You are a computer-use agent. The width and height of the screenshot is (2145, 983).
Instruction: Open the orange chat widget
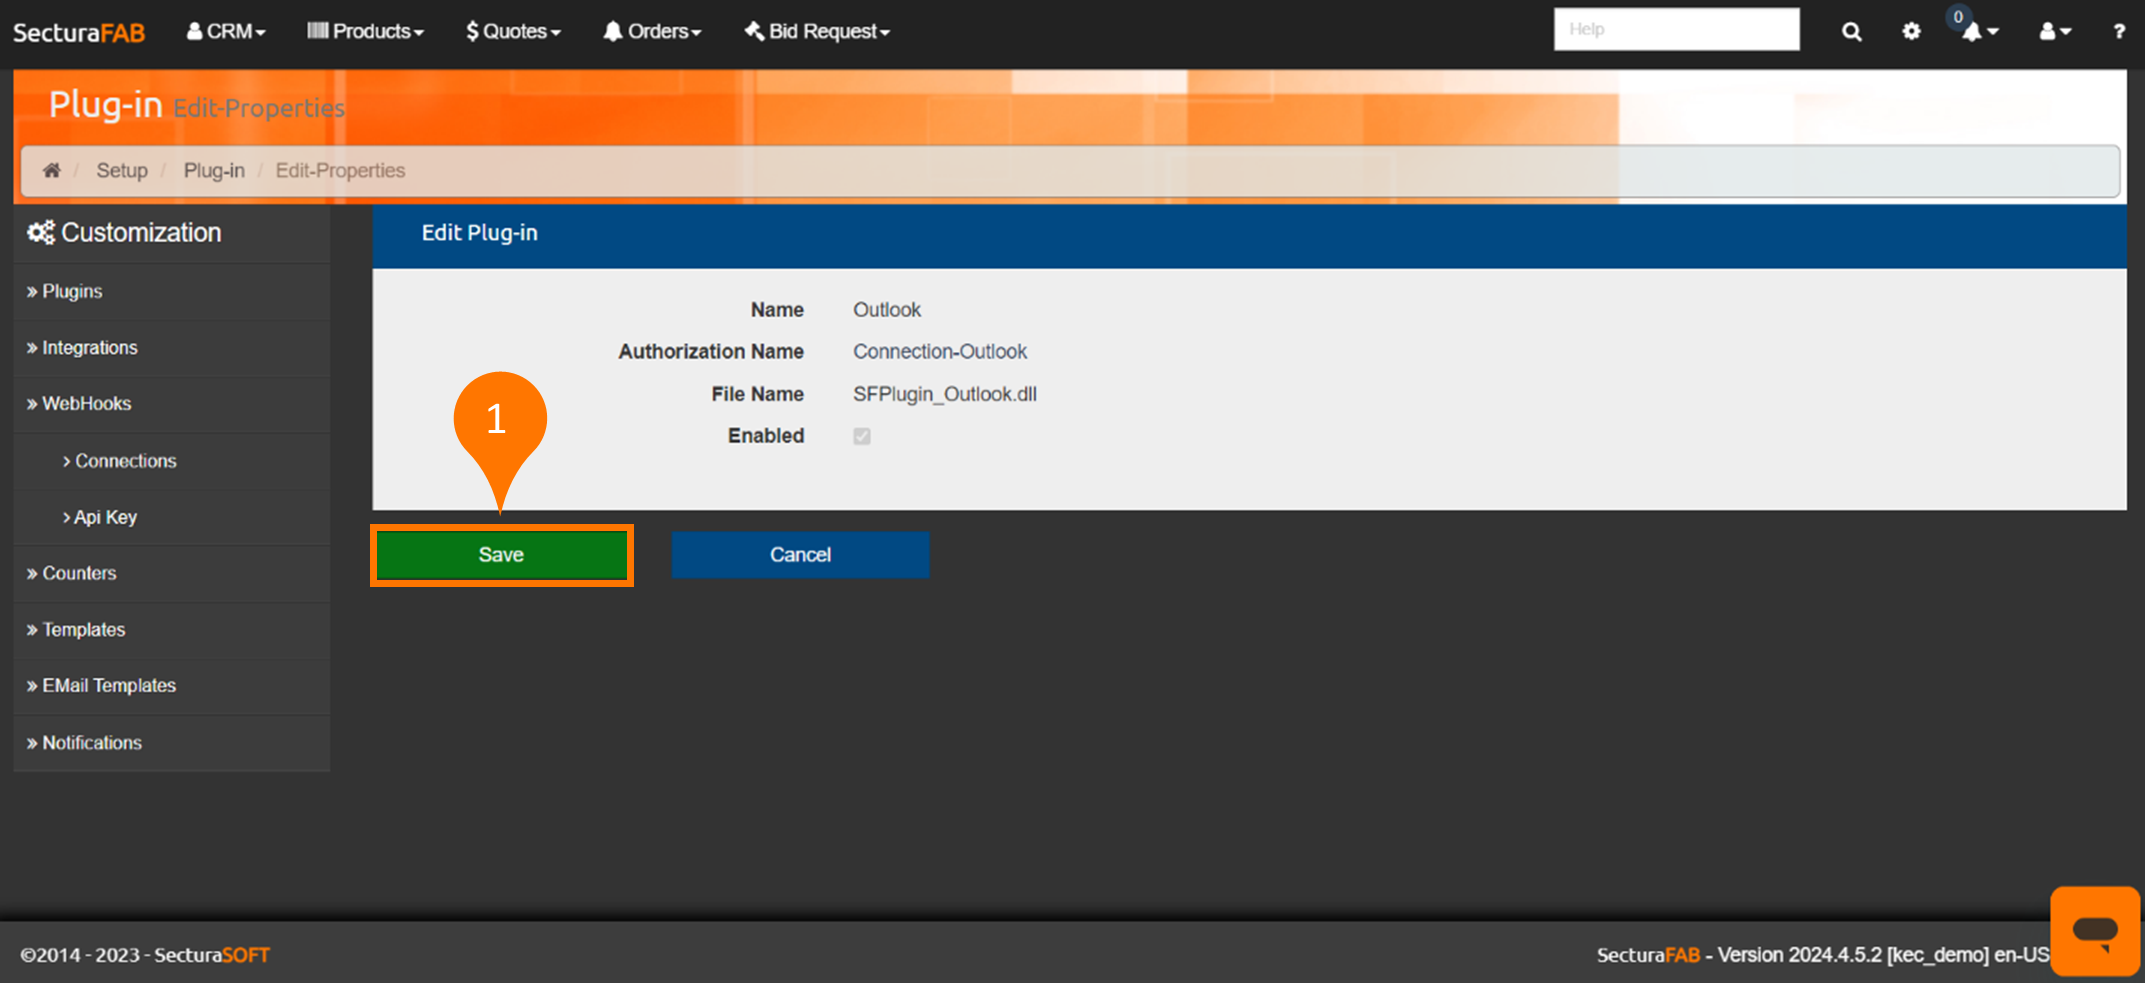point(2094,931)
